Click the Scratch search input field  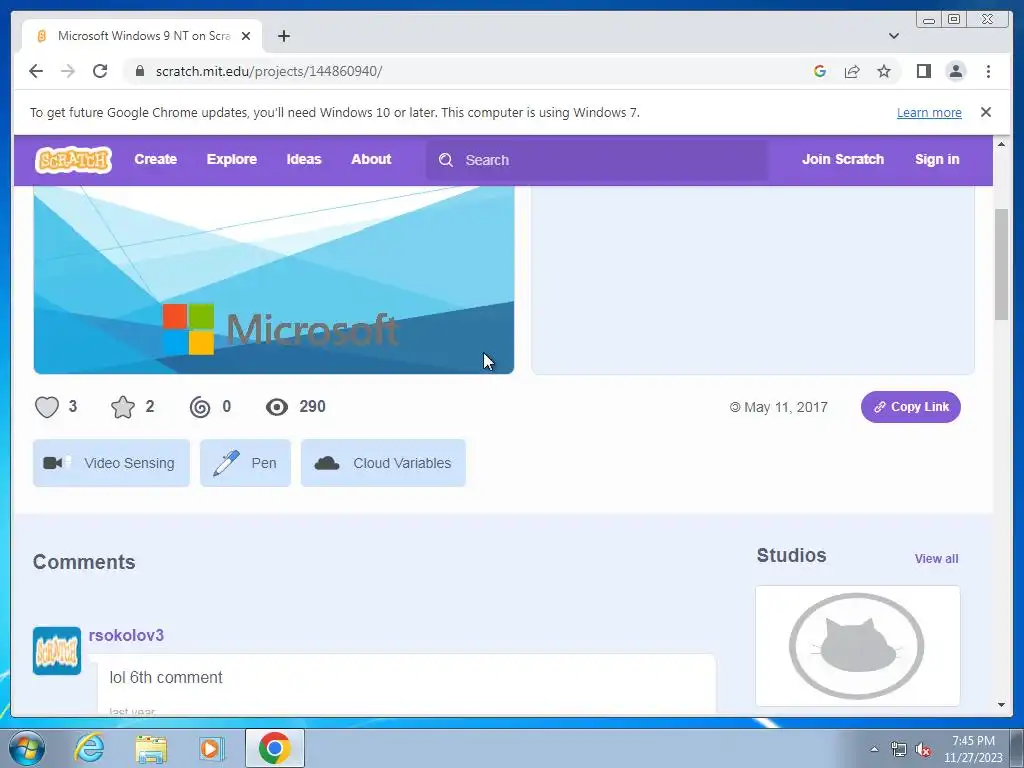tap(597, 160)
